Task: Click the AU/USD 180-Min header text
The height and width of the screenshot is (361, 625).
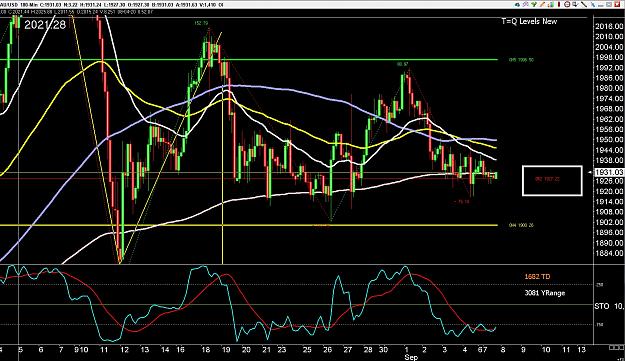Action: pyautogui.click(x=20, y=5)
